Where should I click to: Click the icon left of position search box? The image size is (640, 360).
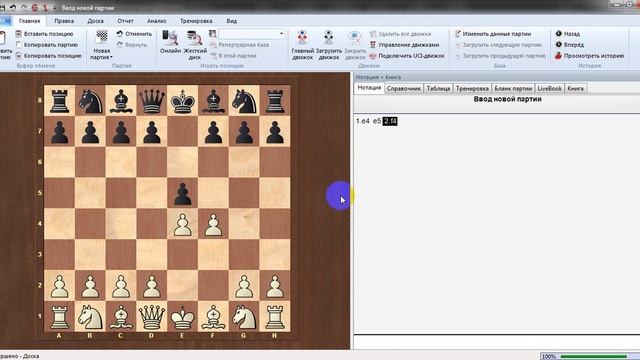[x=213, y=33]
